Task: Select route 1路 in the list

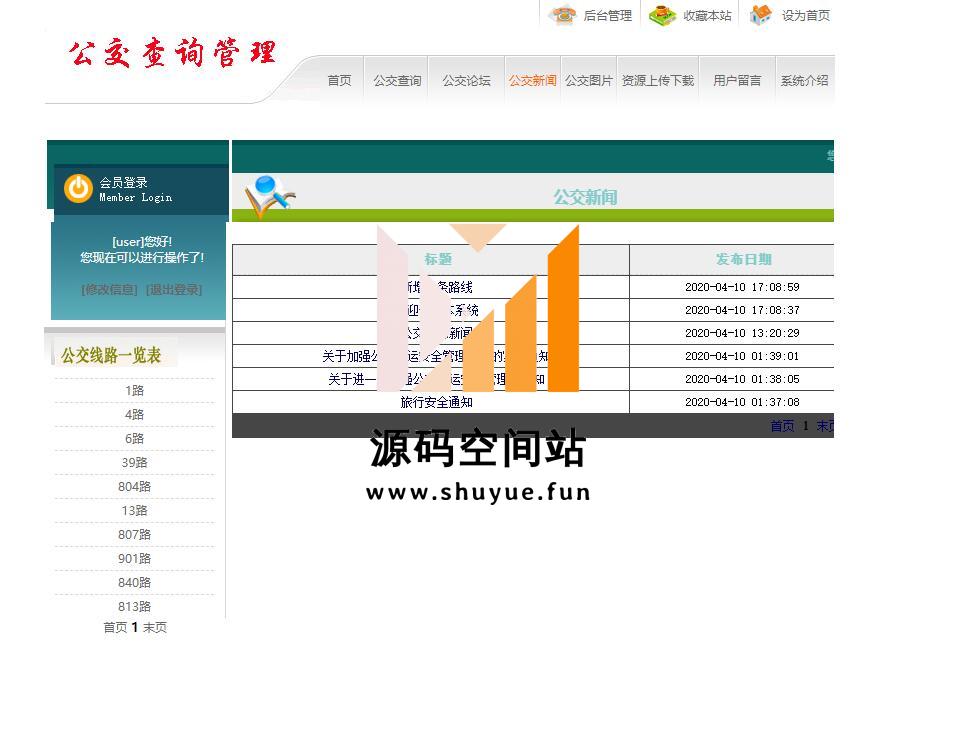Action: [134, 391]
